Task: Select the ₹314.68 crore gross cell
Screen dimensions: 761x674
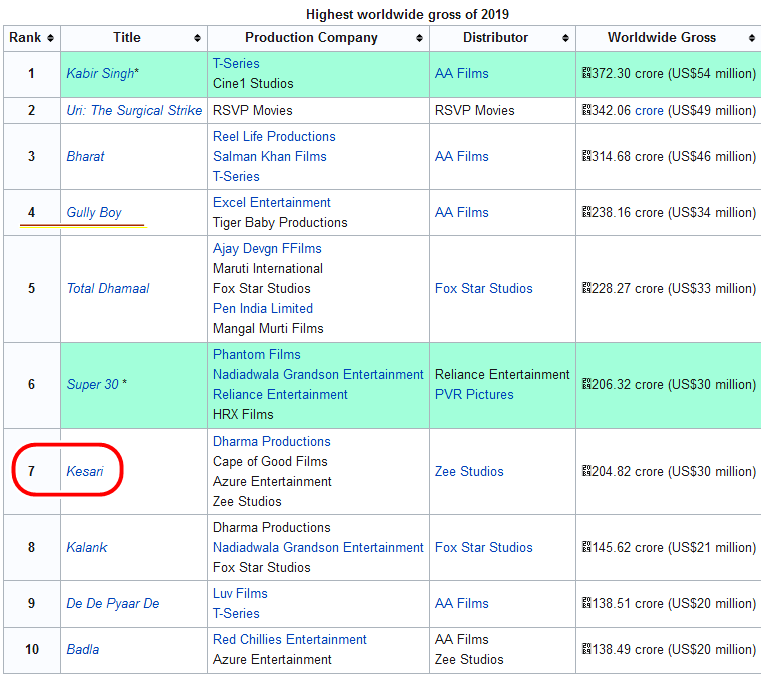Action: [x=668, y=156]
